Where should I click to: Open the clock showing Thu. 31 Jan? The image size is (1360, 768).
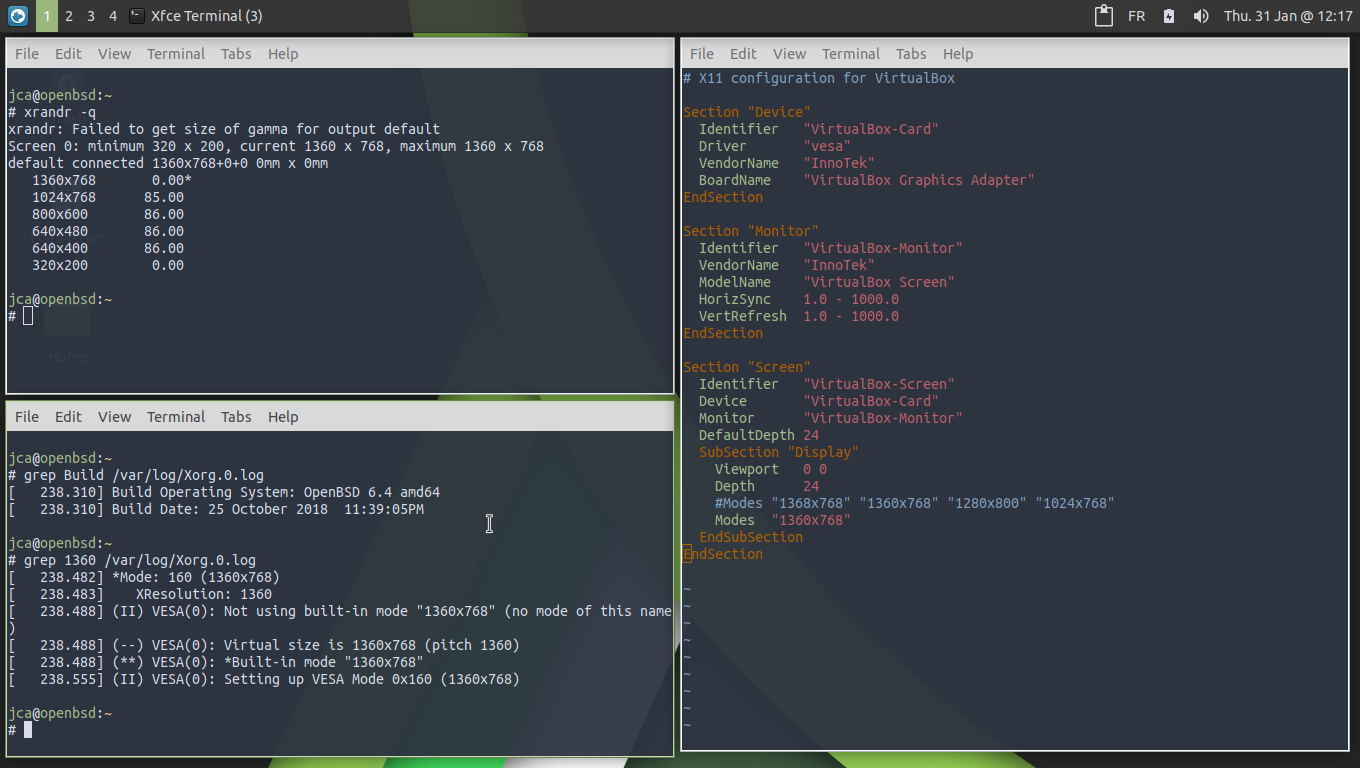(1288, 16)
